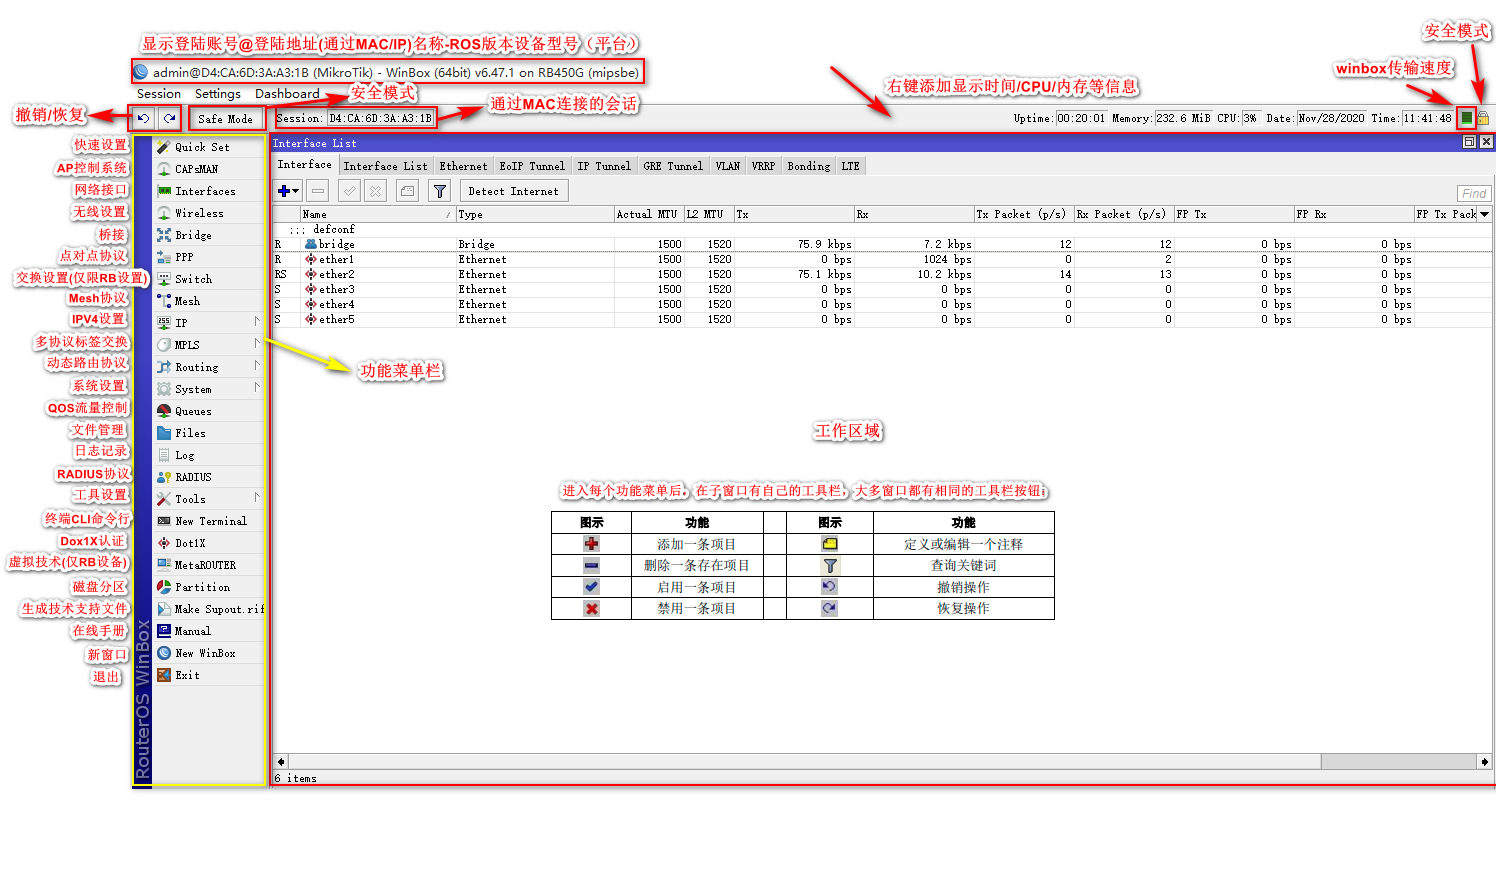
Task: Select the ether3 interface row
Action: [x=883, y=289]
